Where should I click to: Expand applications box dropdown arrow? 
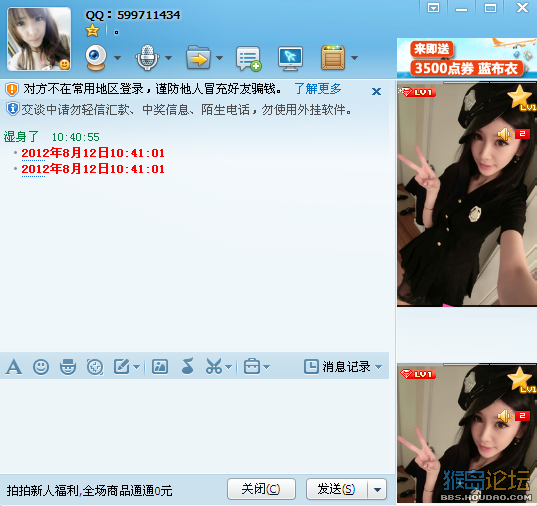click(x=354, y=58)
